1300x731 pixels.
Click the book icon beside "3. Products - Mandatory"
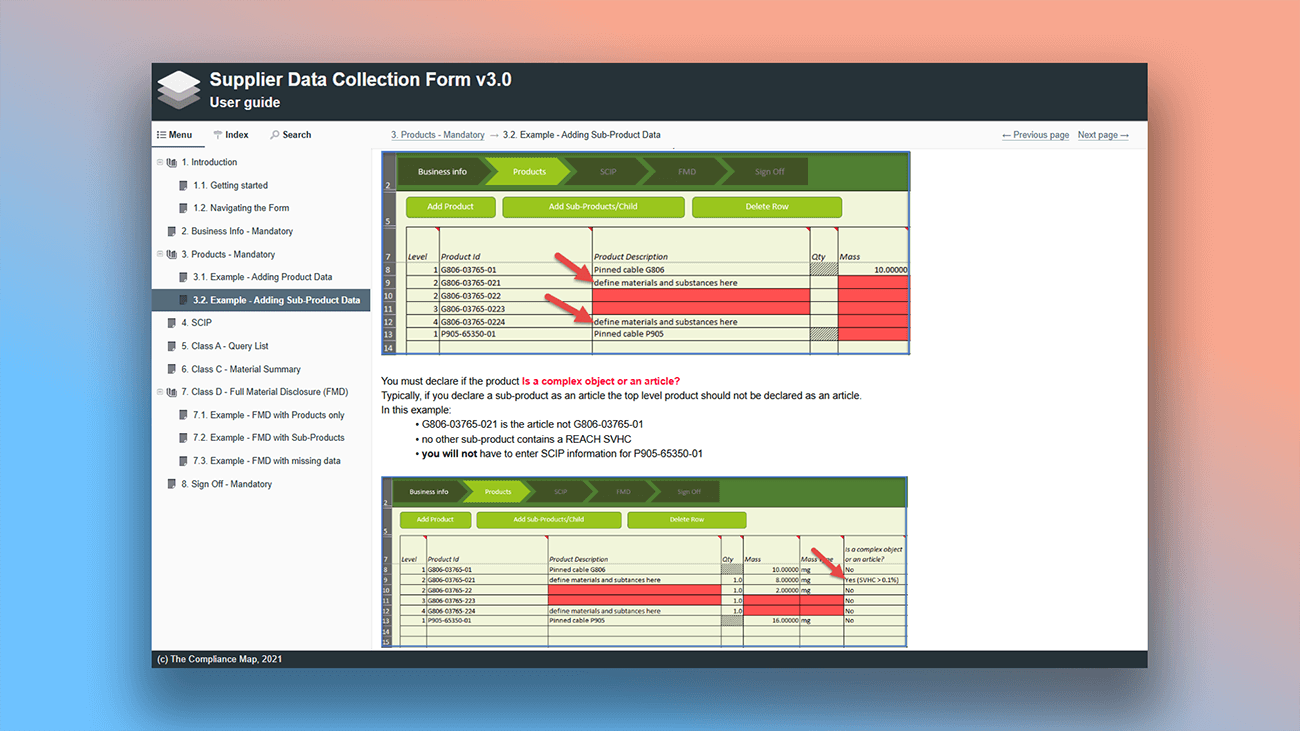pyautogui.click(x=172, y=253)
